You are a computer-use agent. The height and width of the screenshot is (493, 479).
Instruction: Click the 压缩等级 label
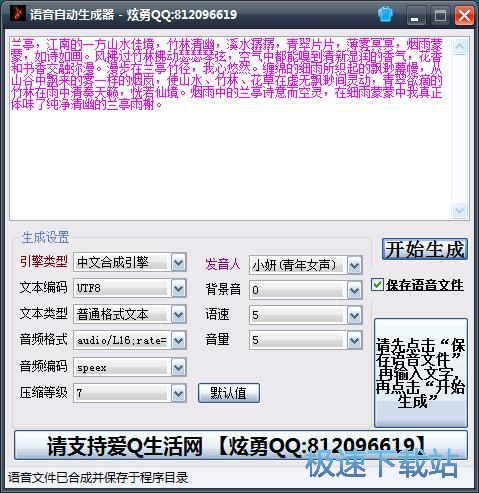[44, 393]
